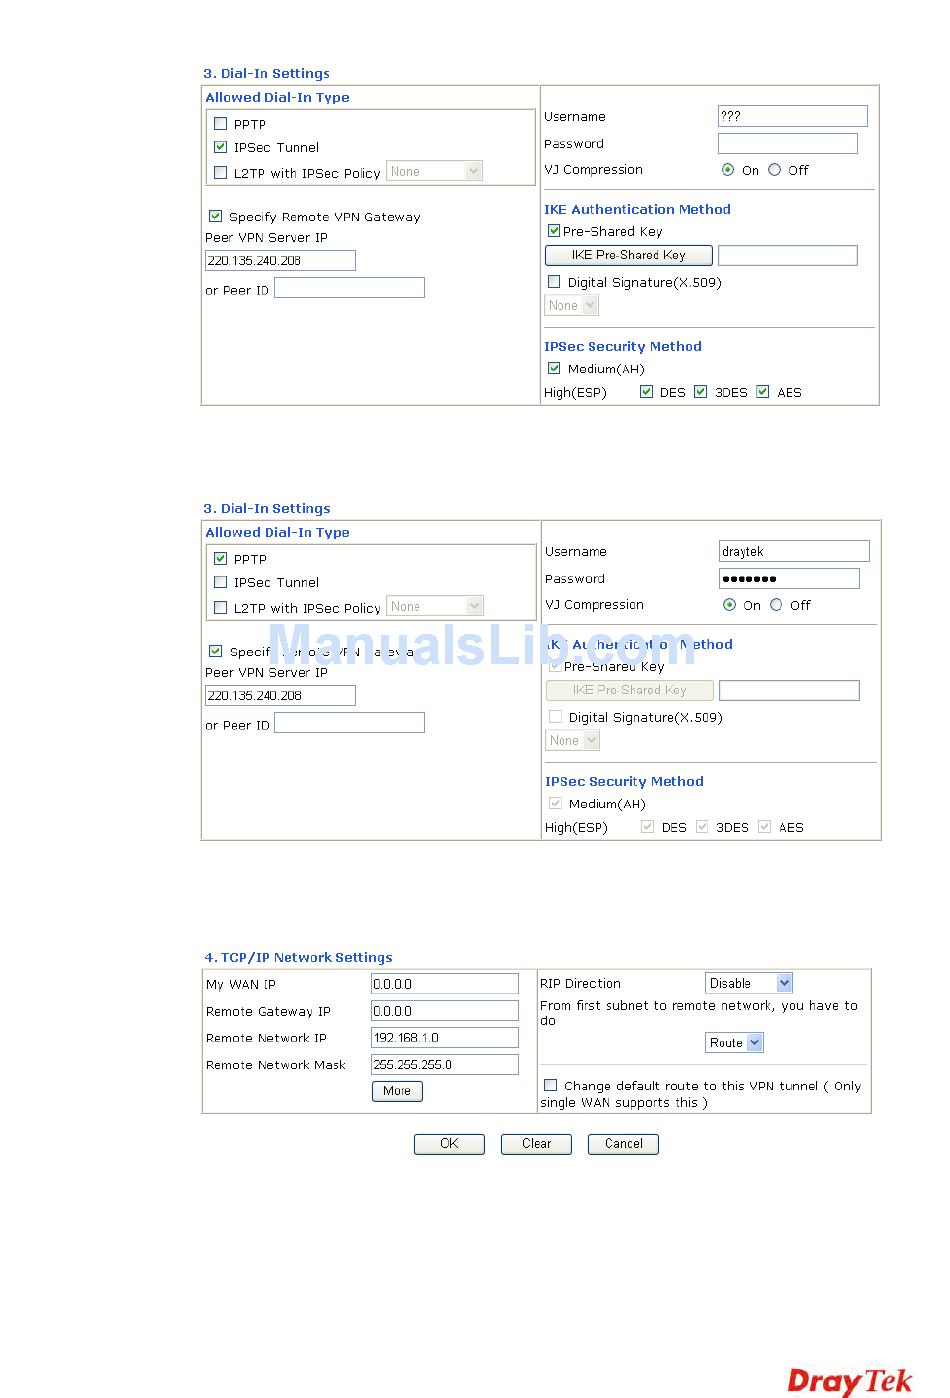Screen dimensions: 950x1398
Task: Focus empty Password field in first panel
Action: pos(788,143)
